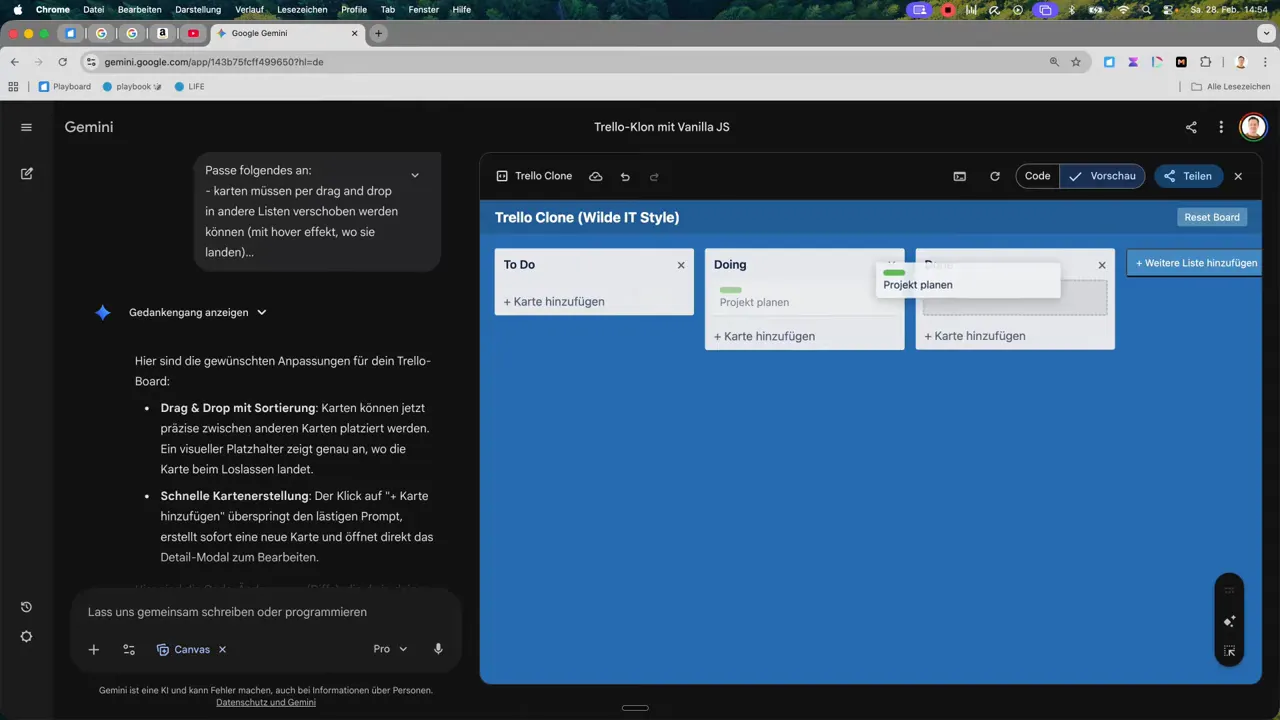Switch the canvas view to Code
The width and height of the screenshot is (1280, 720).
pos(1037,176)
